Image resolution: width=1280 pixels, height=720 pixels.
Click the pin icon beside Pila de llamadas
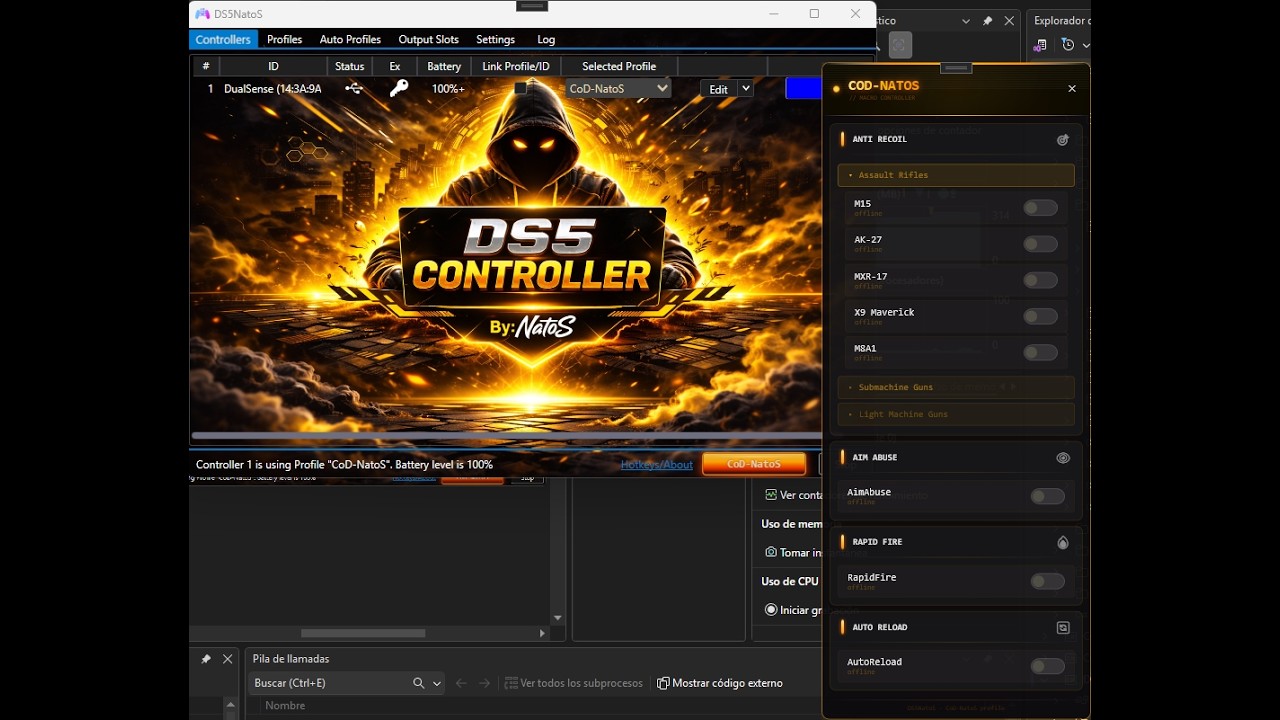pyautogui.click(x=206, y=659)
